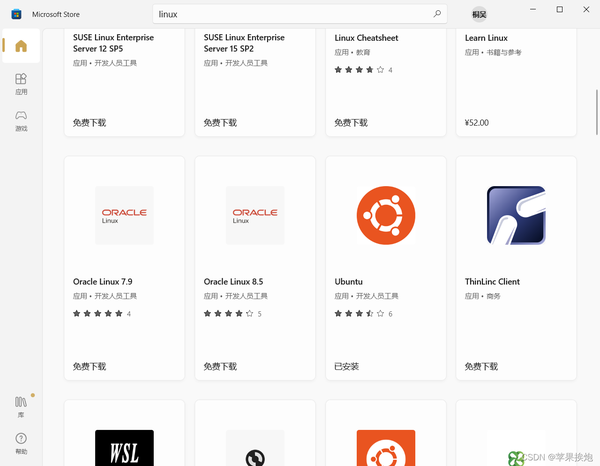Click the vertical scrollbar thumb
The image size is (600, 466).
click(596, 112)
